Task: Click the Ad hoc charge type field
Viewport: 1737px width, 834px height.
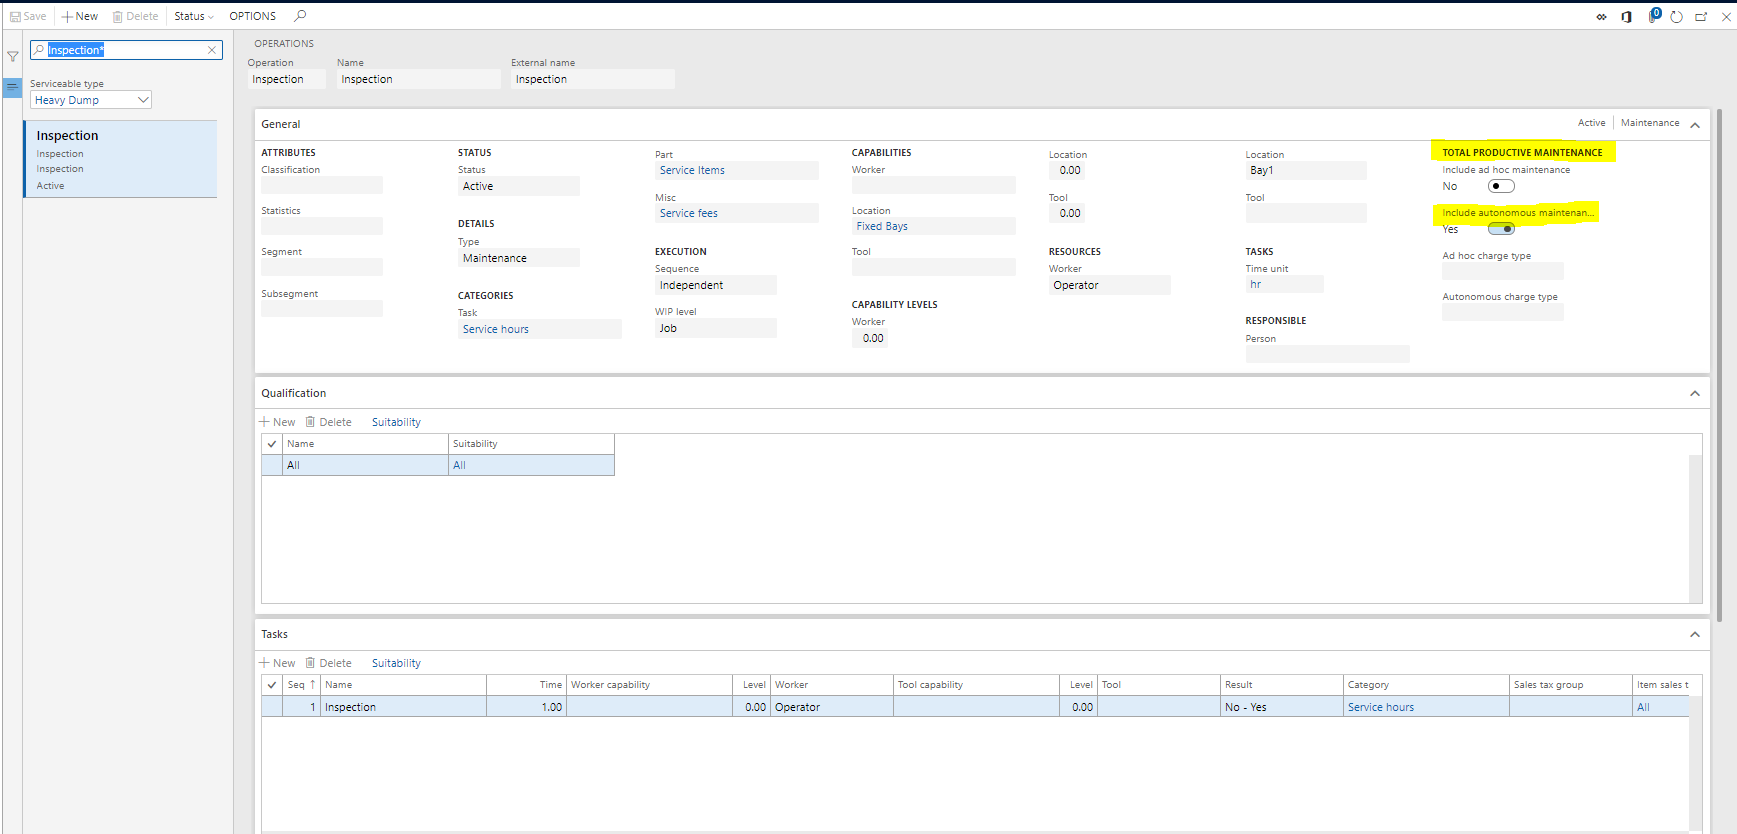Action: (1503, 271)
